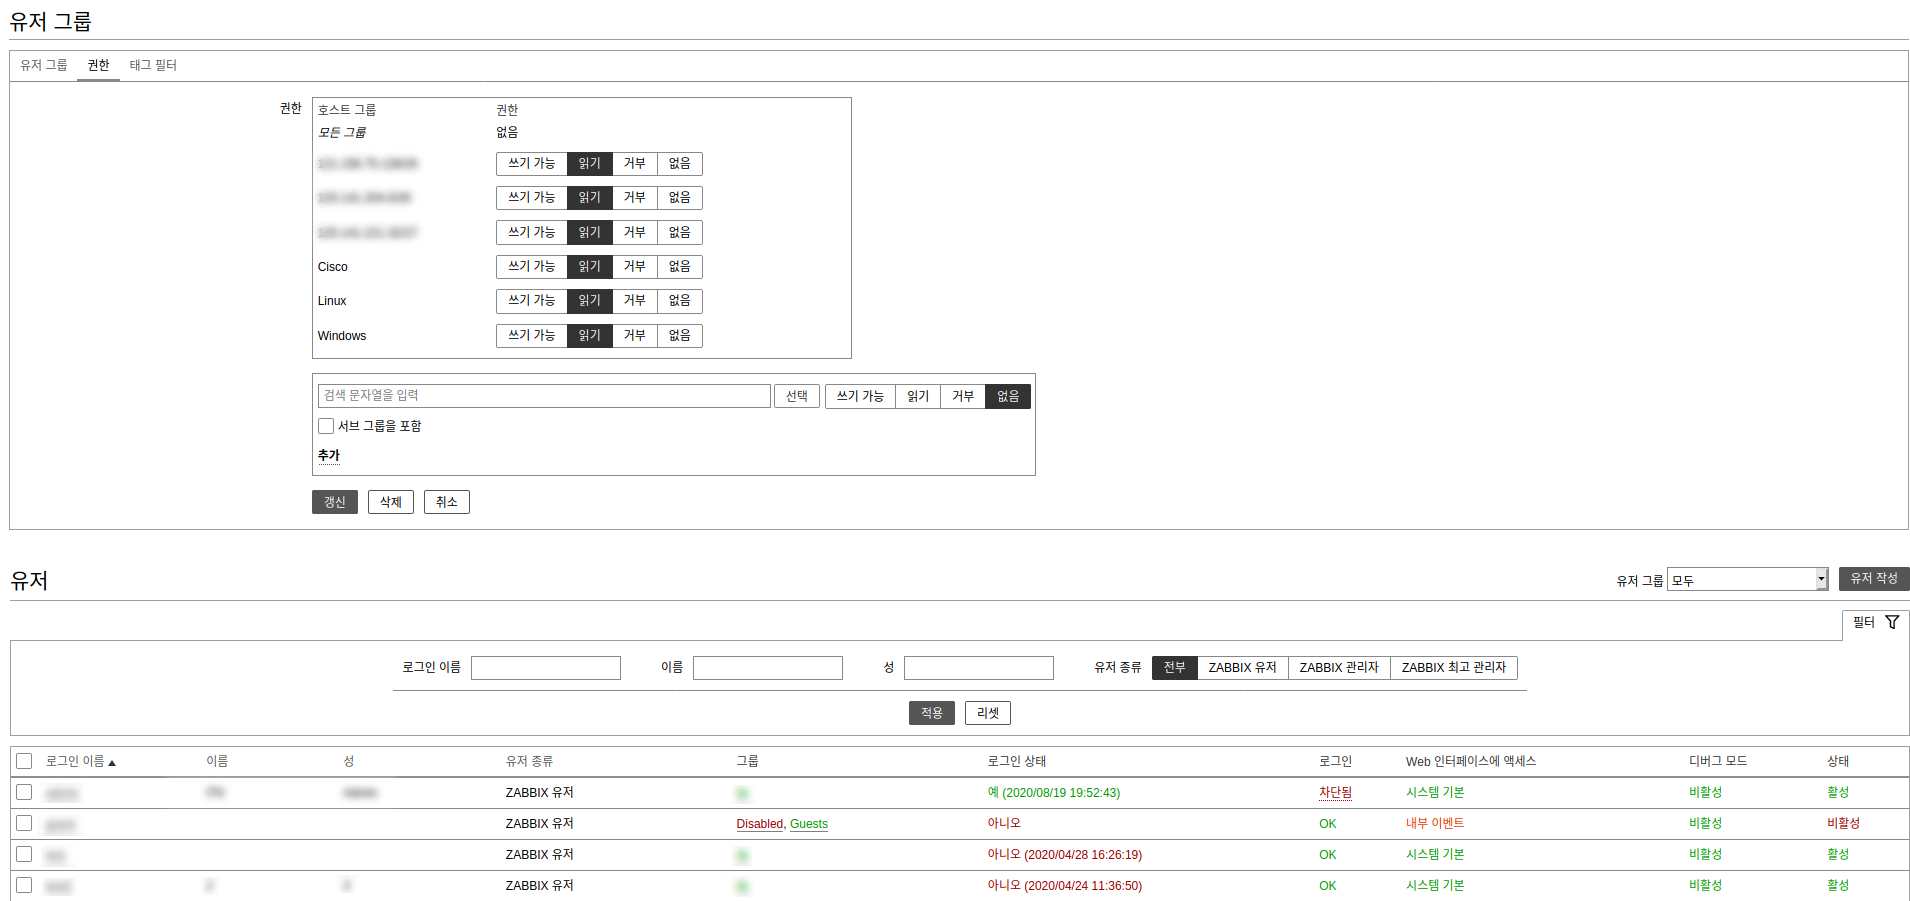Filter user type by ZABBIX 관리자
Viewport: 1910px width, 901px height.
(x=1338, y=668)
